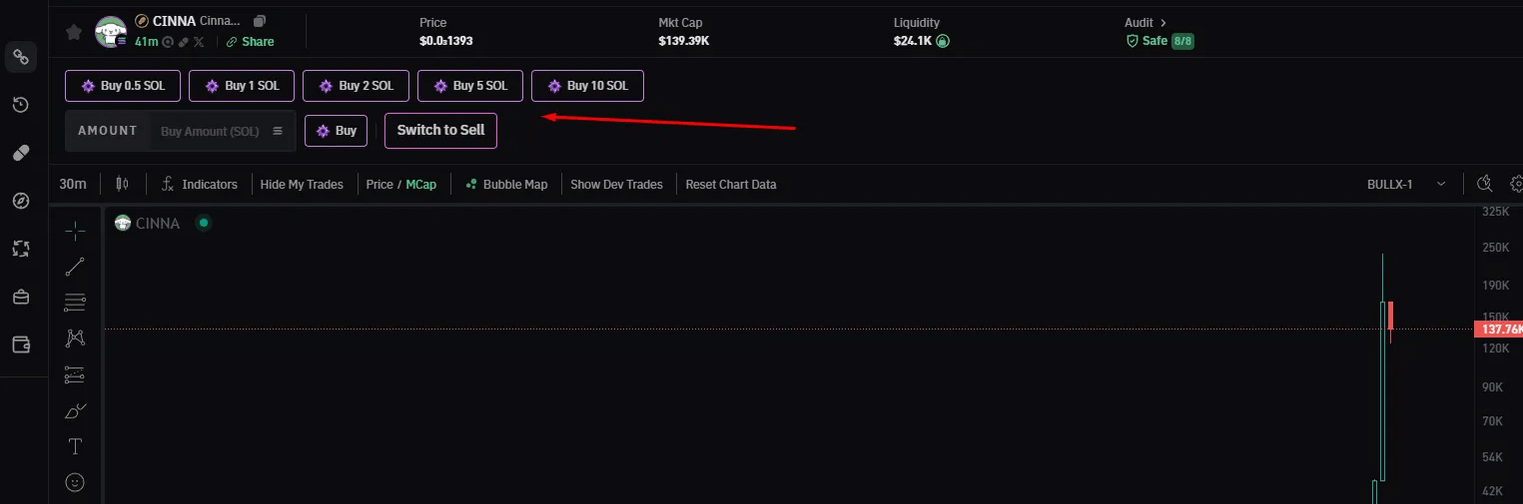Open the candlestick chart type icon
The height and width of the screenshot is (504, 1523).
click(x=123, y=184)
